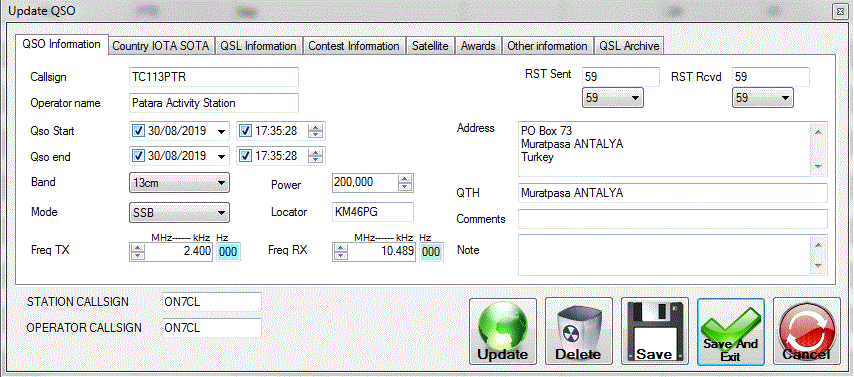This screenshot has height=377, width=854.
Task: Expand the Band dropdown showing 13cm
Action: (179, 183)
